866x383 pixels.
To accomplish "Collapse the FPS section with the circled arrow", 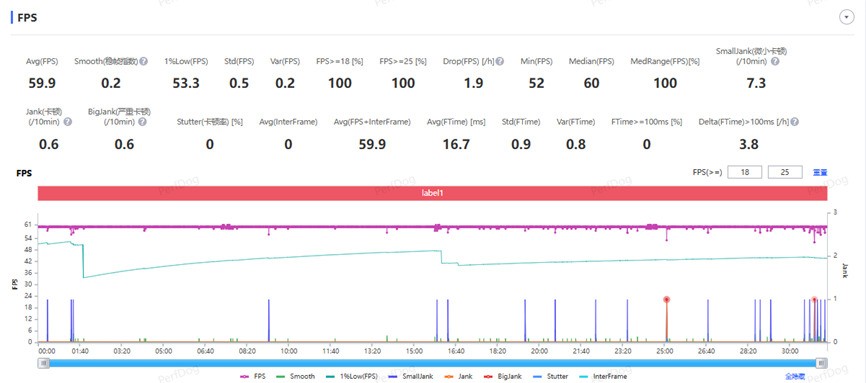I will click(846, 18).
